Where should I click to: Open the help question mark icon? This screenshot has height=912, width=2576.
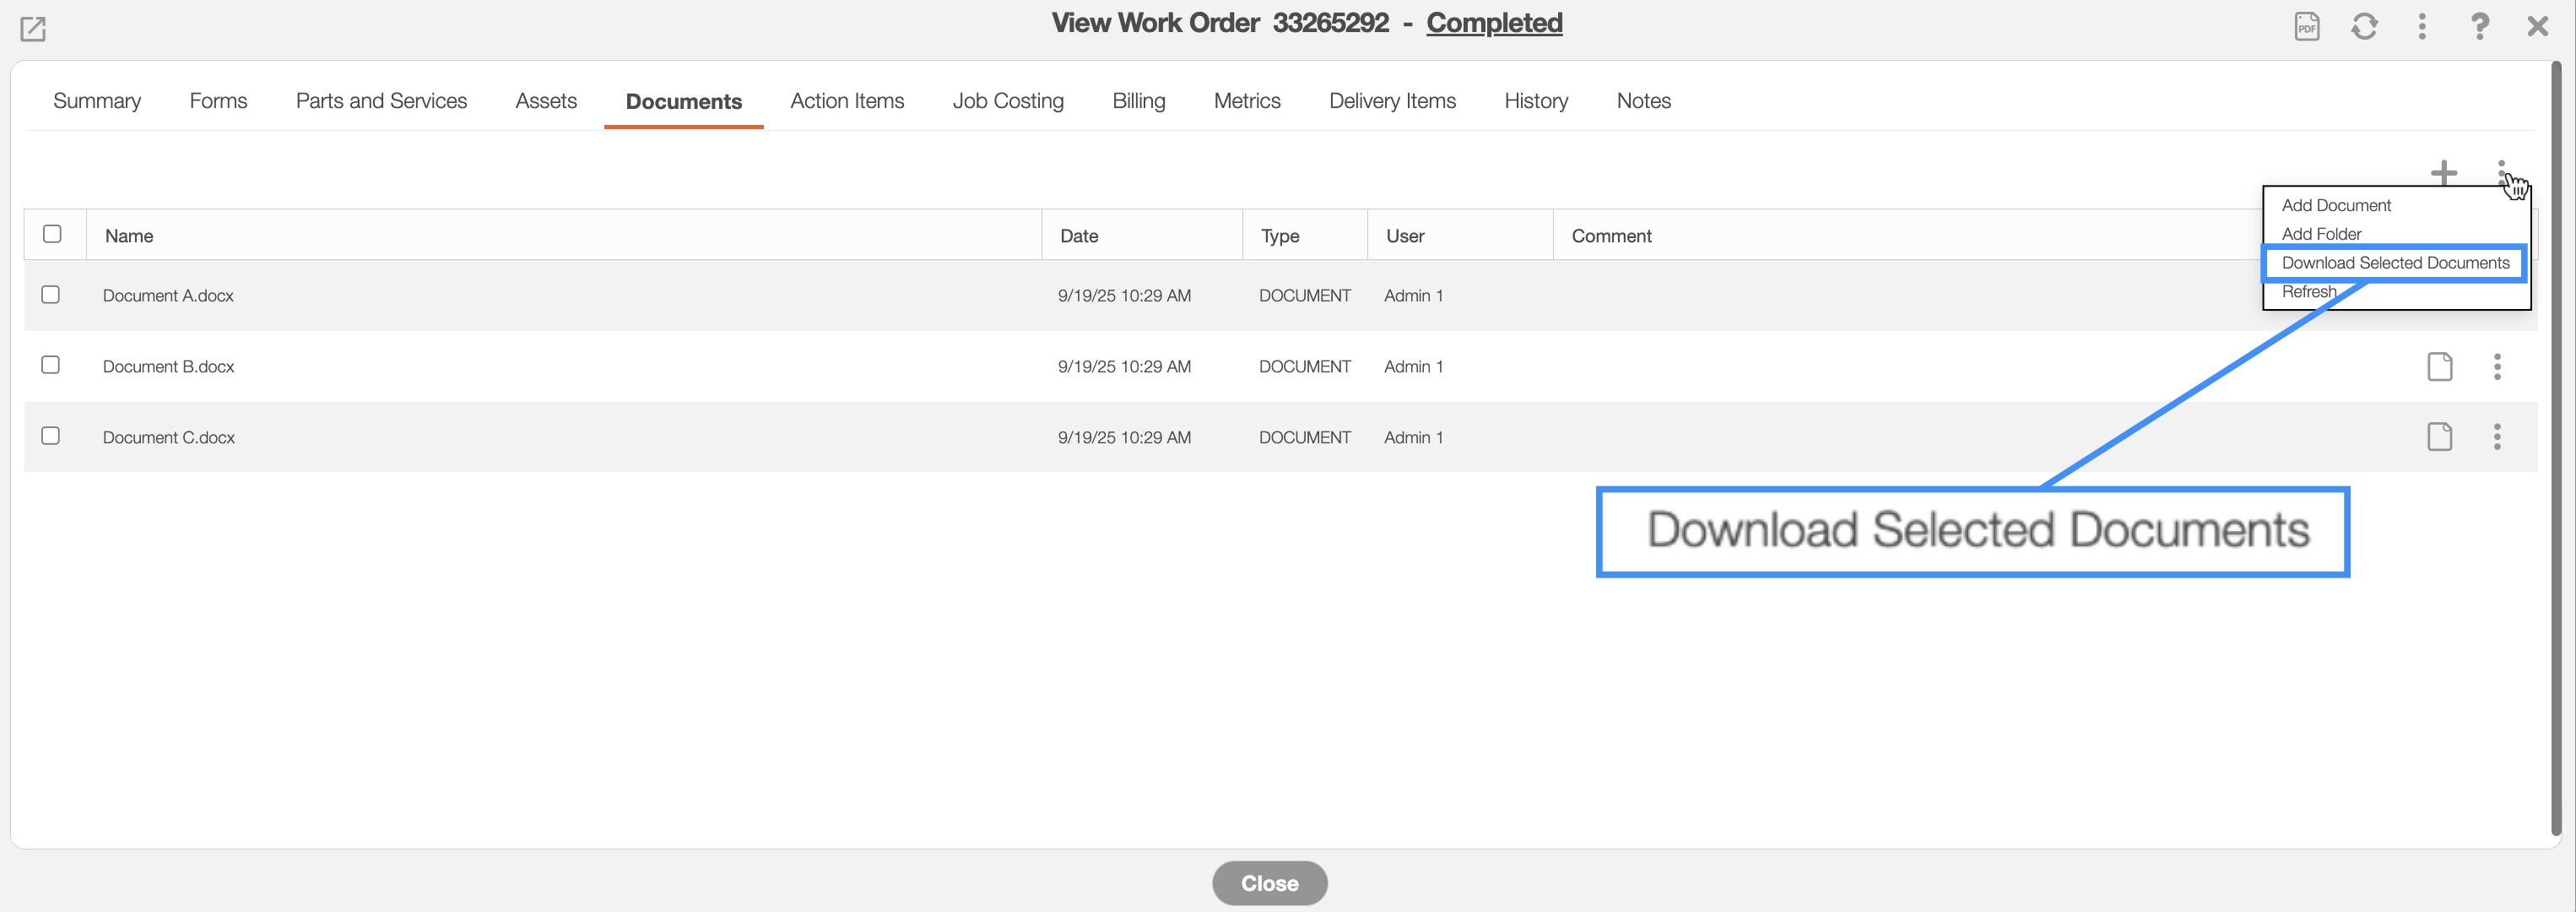click(2479, 26)
